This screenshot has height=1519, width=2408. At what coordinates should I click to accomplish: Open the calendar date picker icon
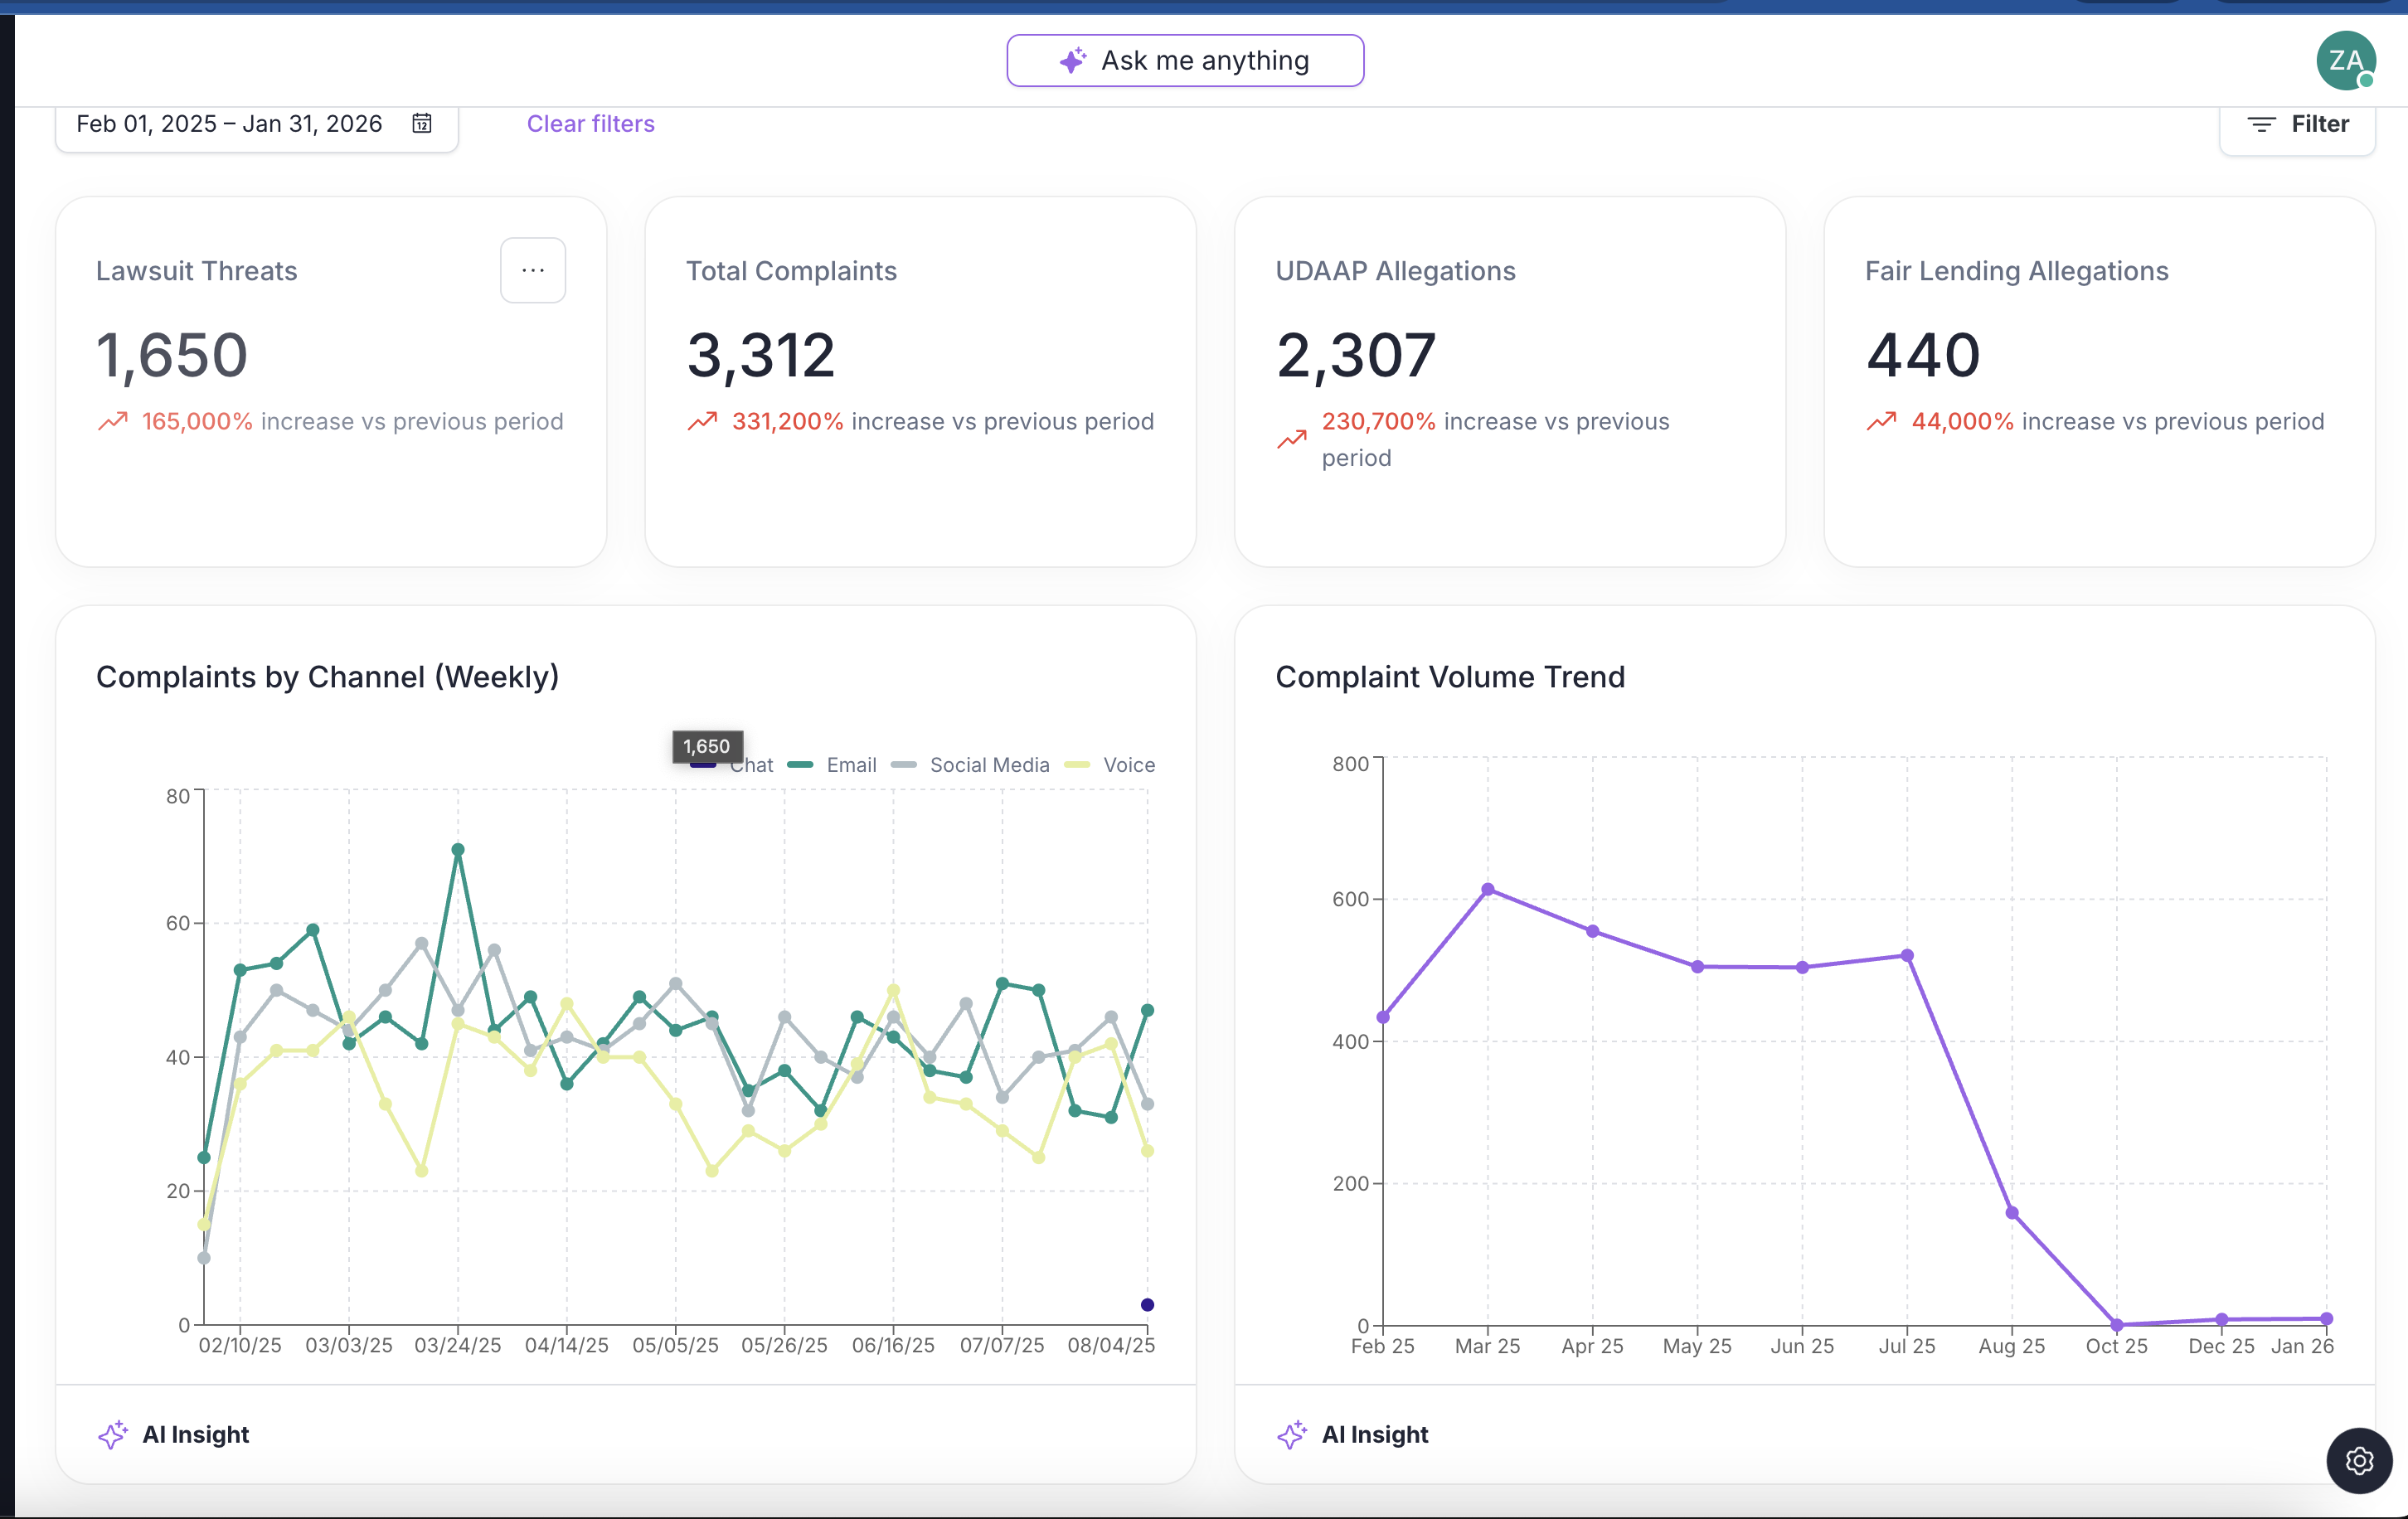coord(421,123)
